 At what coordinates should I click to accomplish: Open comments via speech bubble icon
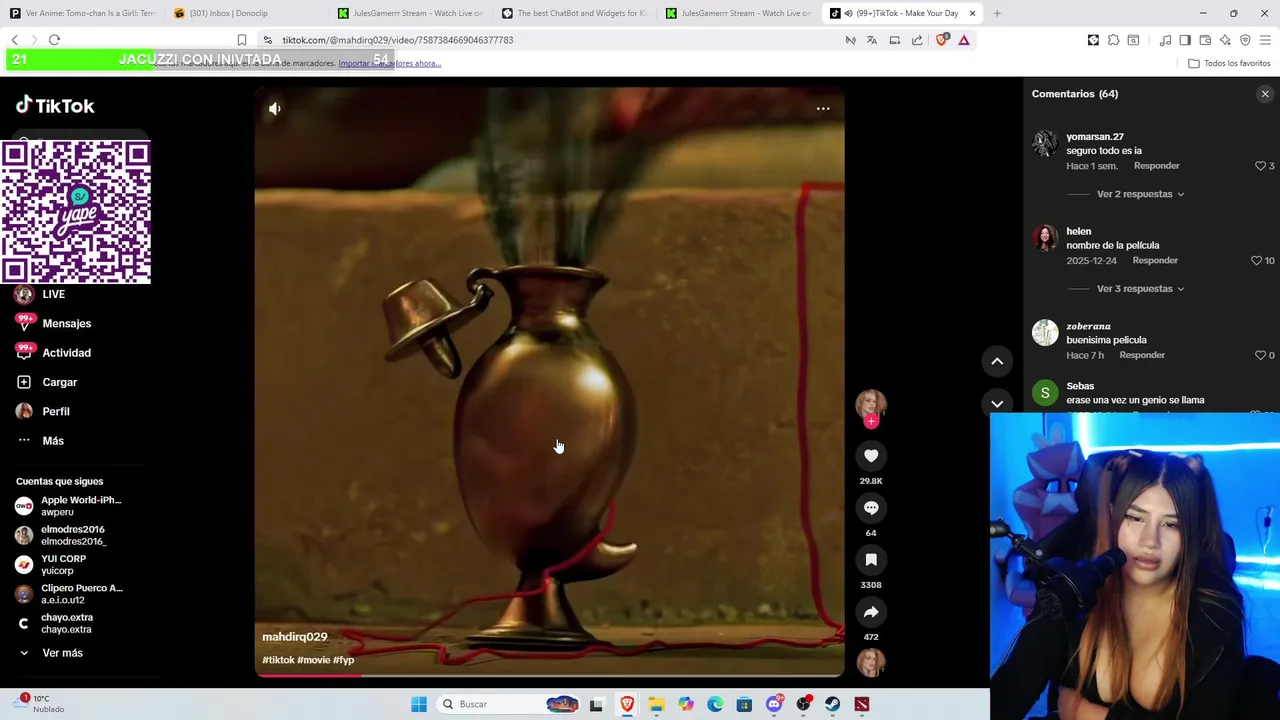(x=871, y=508)
